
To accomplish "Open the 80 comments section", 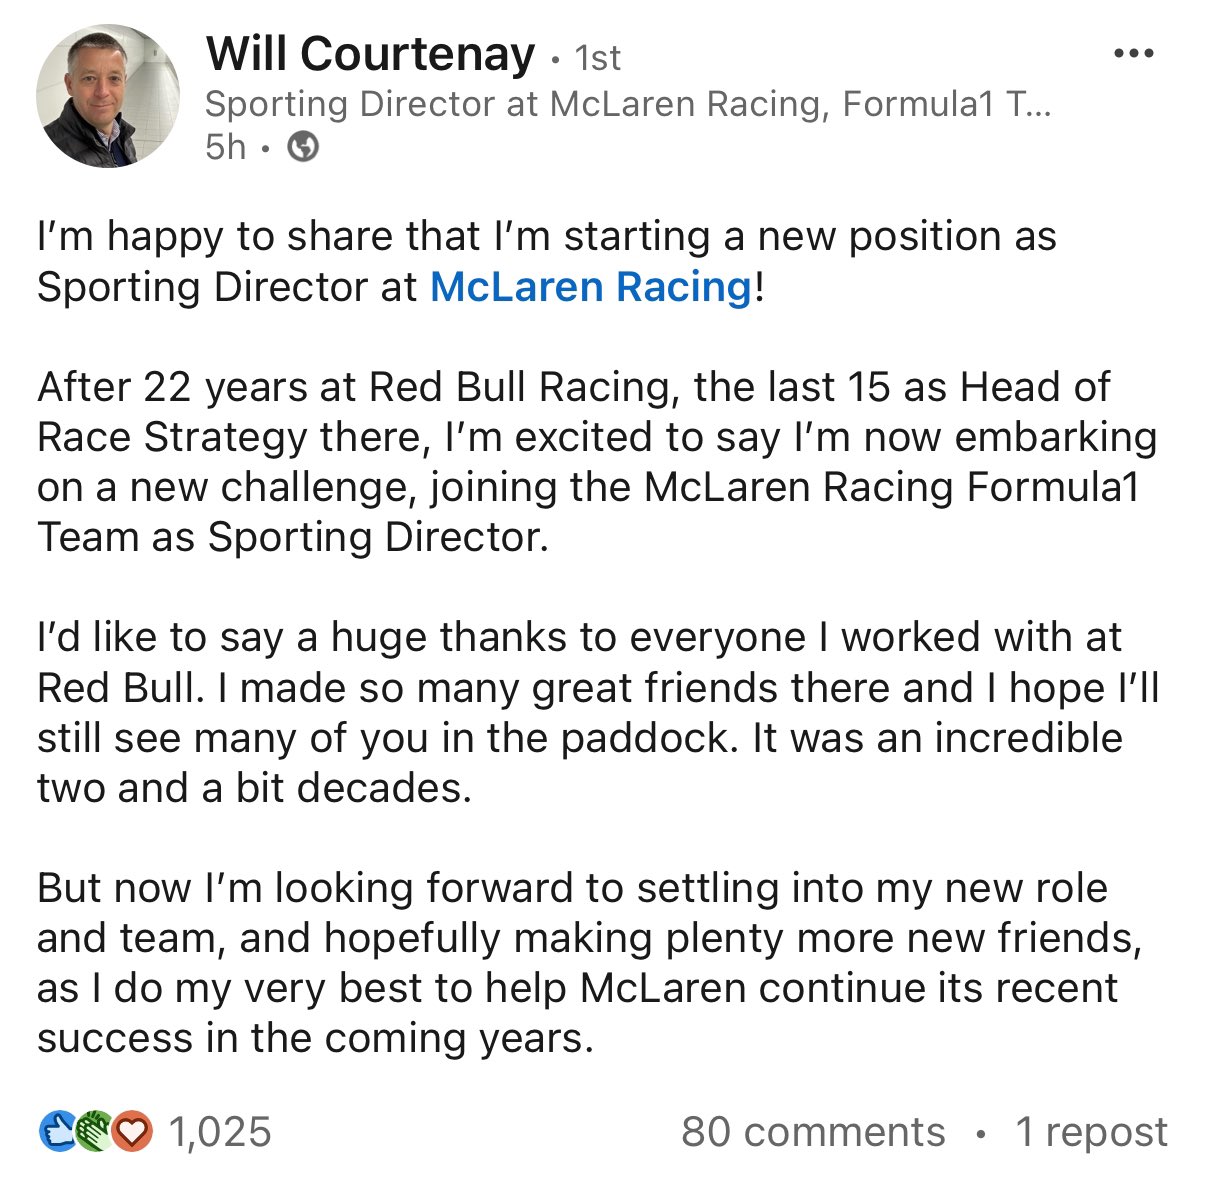I will pos(813,1132).
